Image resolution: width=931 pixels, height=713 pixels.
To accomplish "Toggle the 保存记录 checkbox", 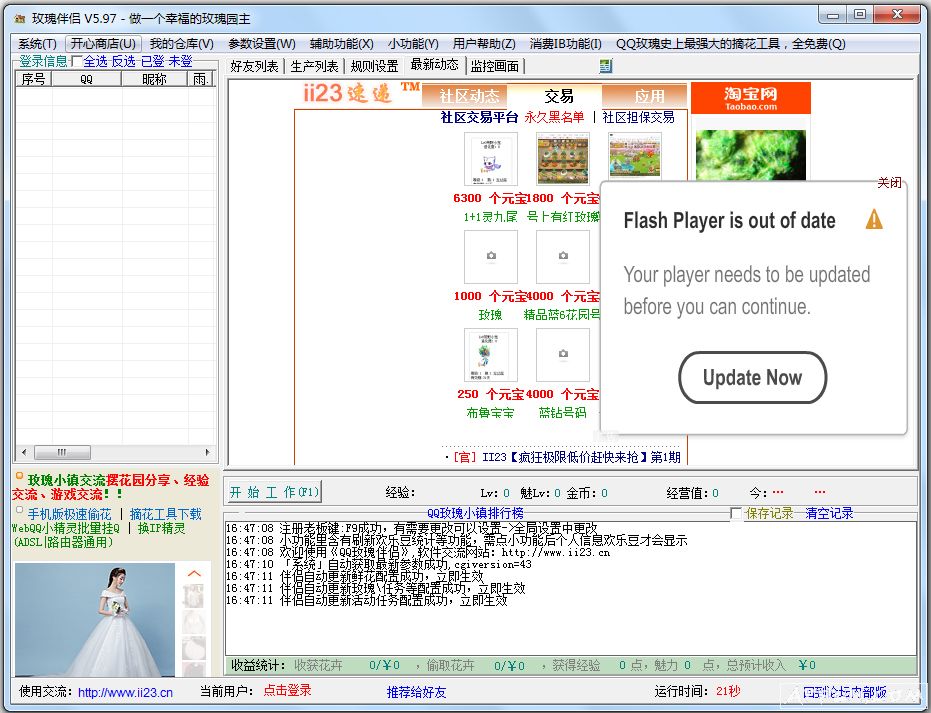I will pyautogui.click(x=736, y=514).
